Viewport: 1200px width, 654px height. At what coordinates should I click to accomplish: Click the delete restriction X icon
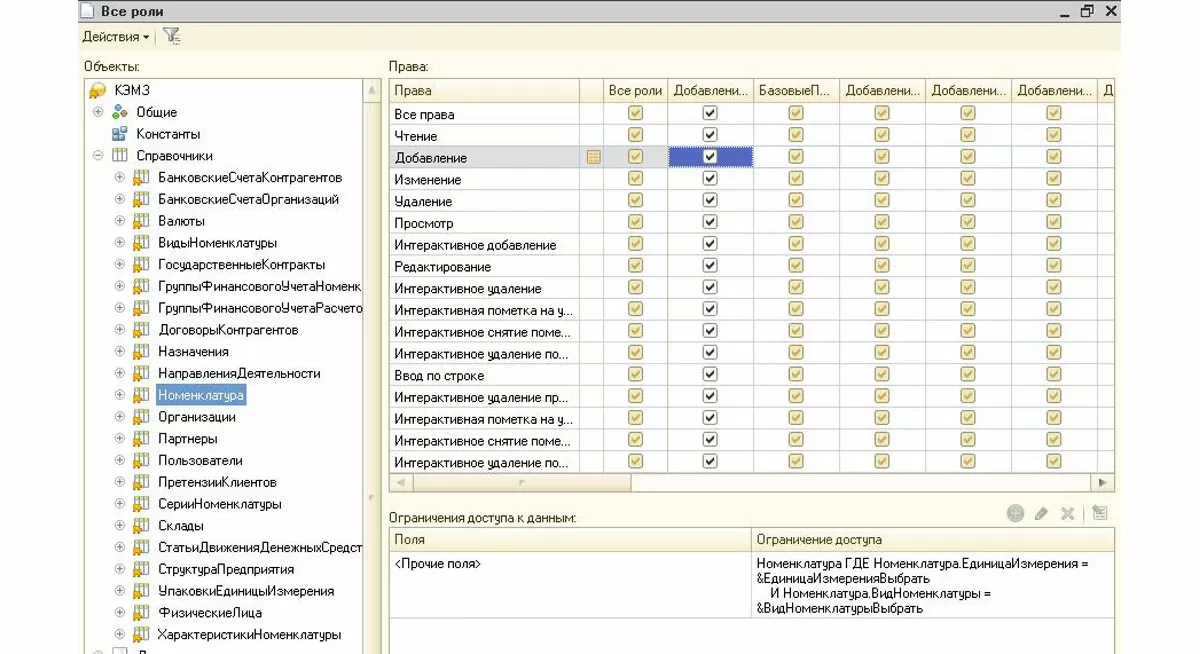click(x=1067, y=513)
